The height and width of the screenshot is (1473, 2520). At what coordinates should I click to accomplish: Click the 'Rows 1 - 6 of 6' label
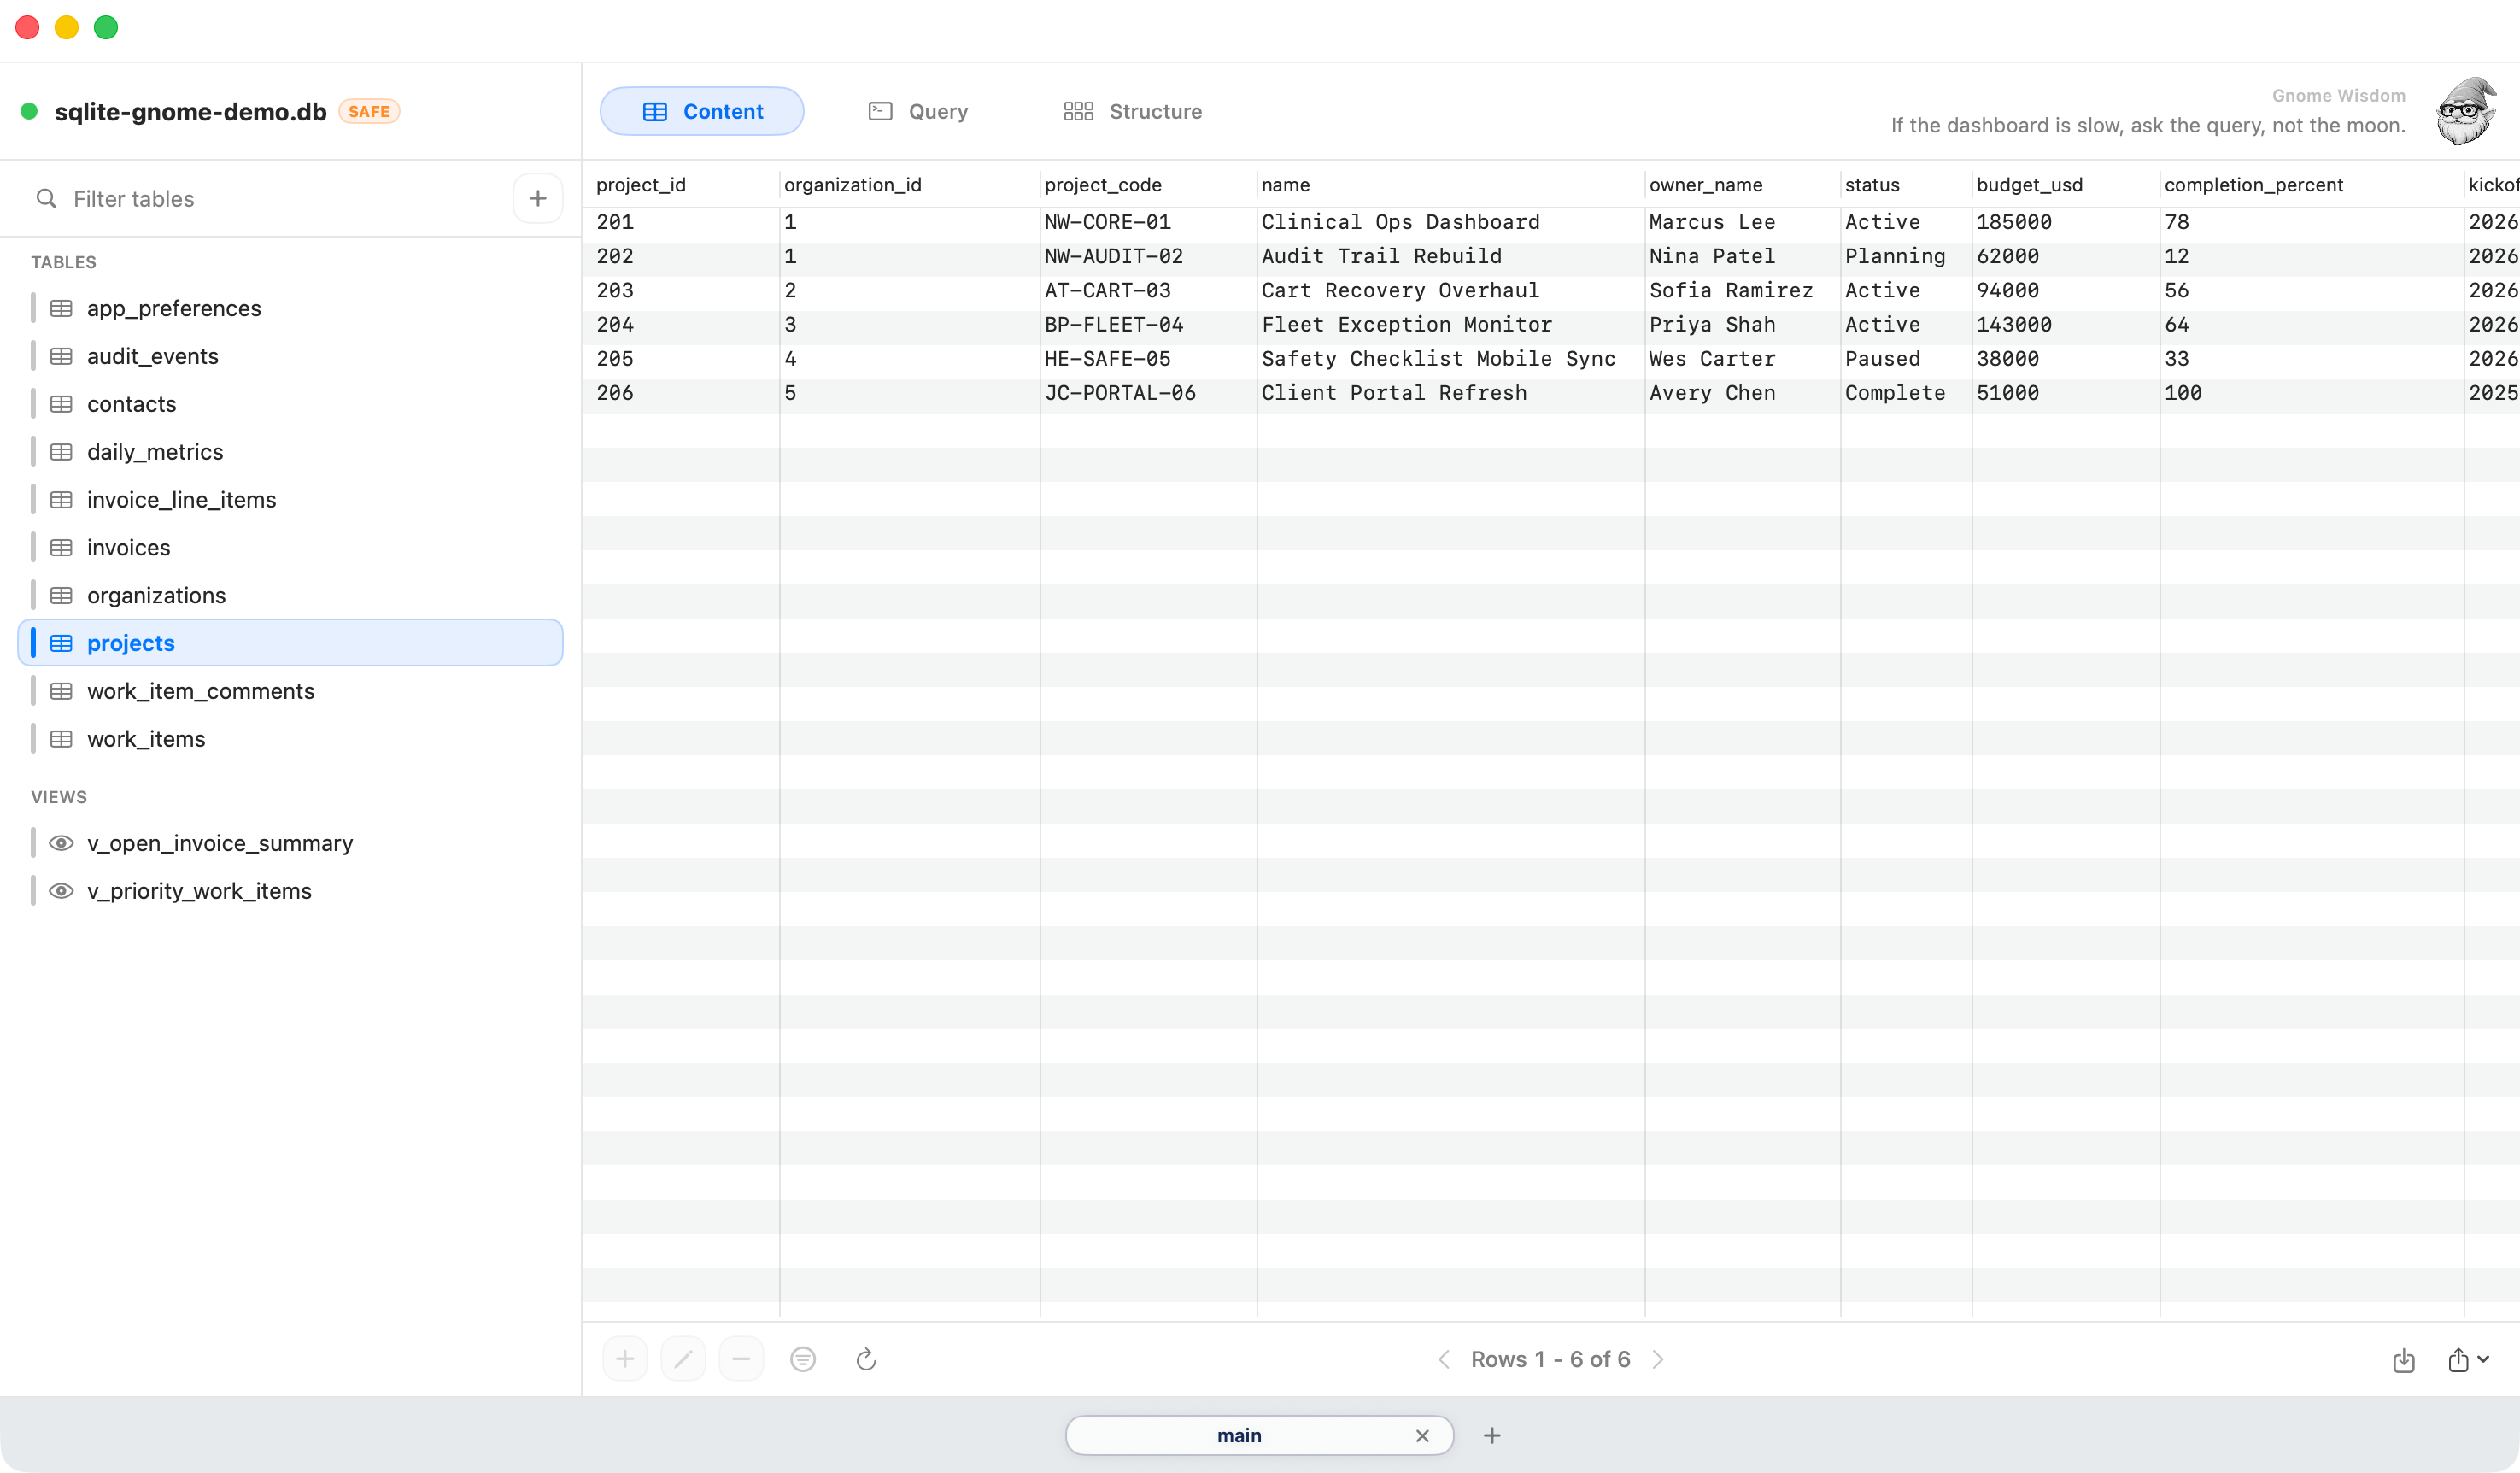click(1550, 1359)
